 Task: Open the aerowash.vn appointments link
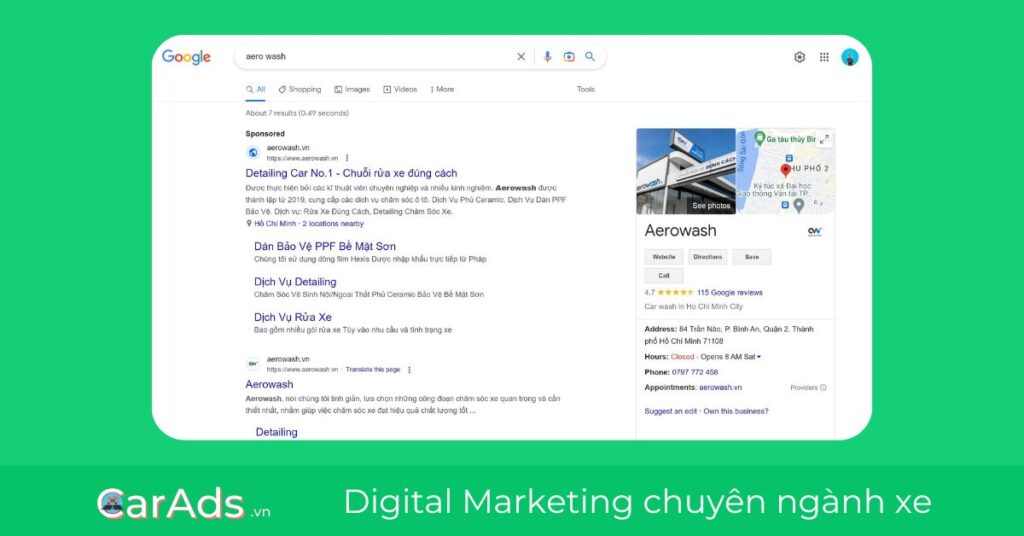720,387
